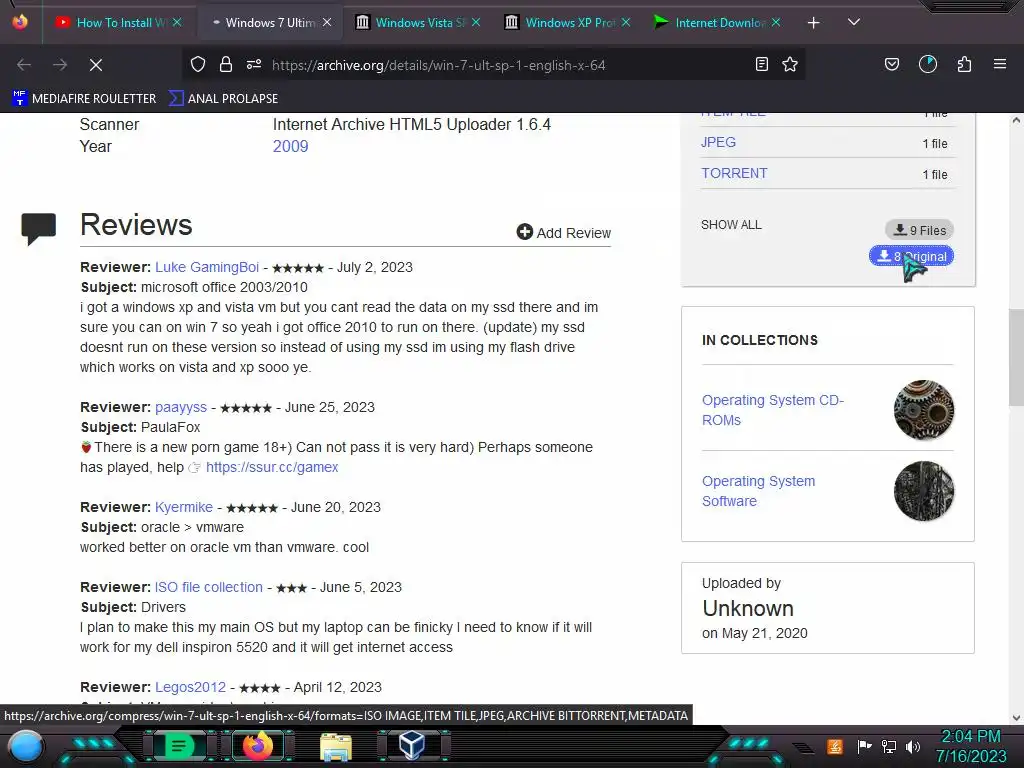This screenshot has height=768, width=1024.
Task: Click the Reviews speech bubble icon
Action: (39, 229)
